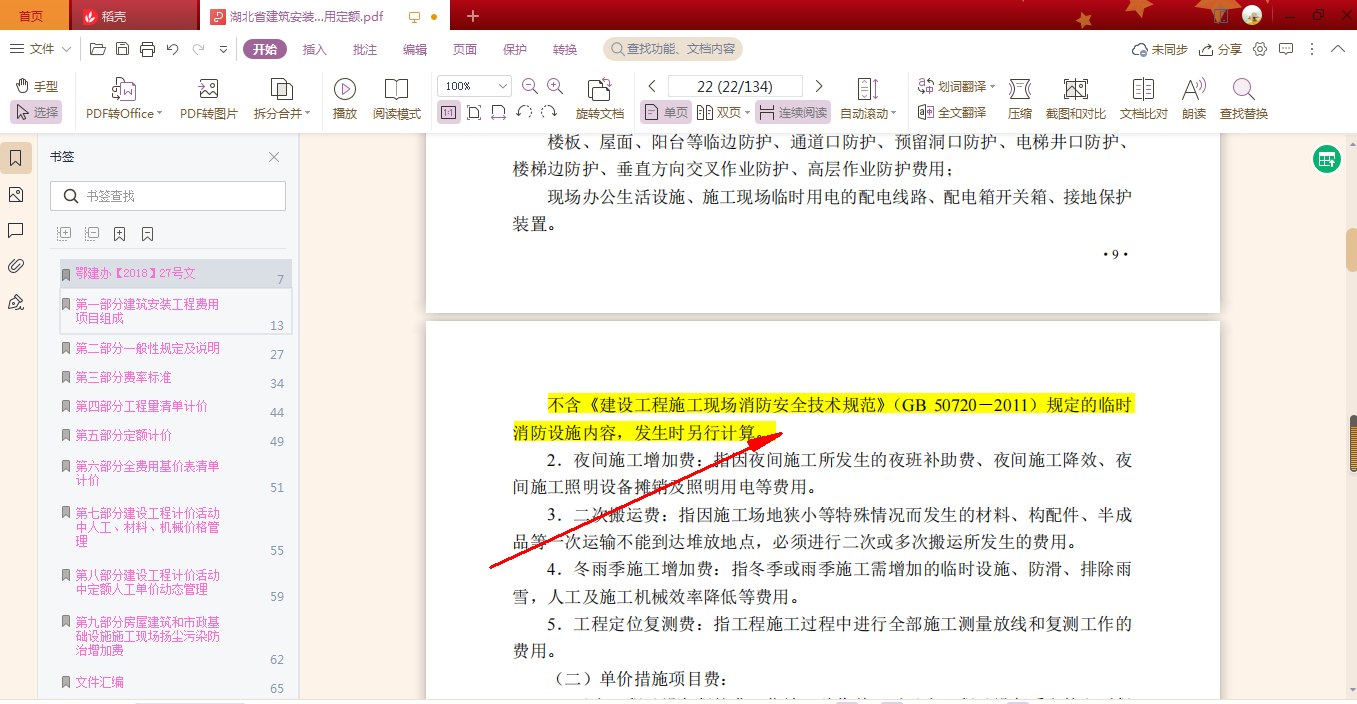Image resolution: width=1357 pixels, height=704 pixels.
Task: Open the signature panel in sidebar
Action: click(16, 302)
